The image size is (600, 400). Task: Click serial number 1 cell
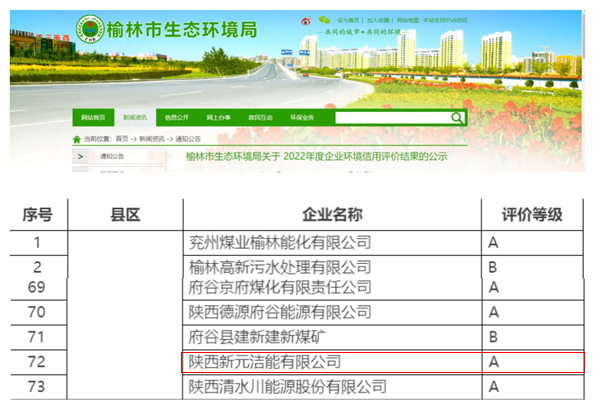click(x=37, y=243)
